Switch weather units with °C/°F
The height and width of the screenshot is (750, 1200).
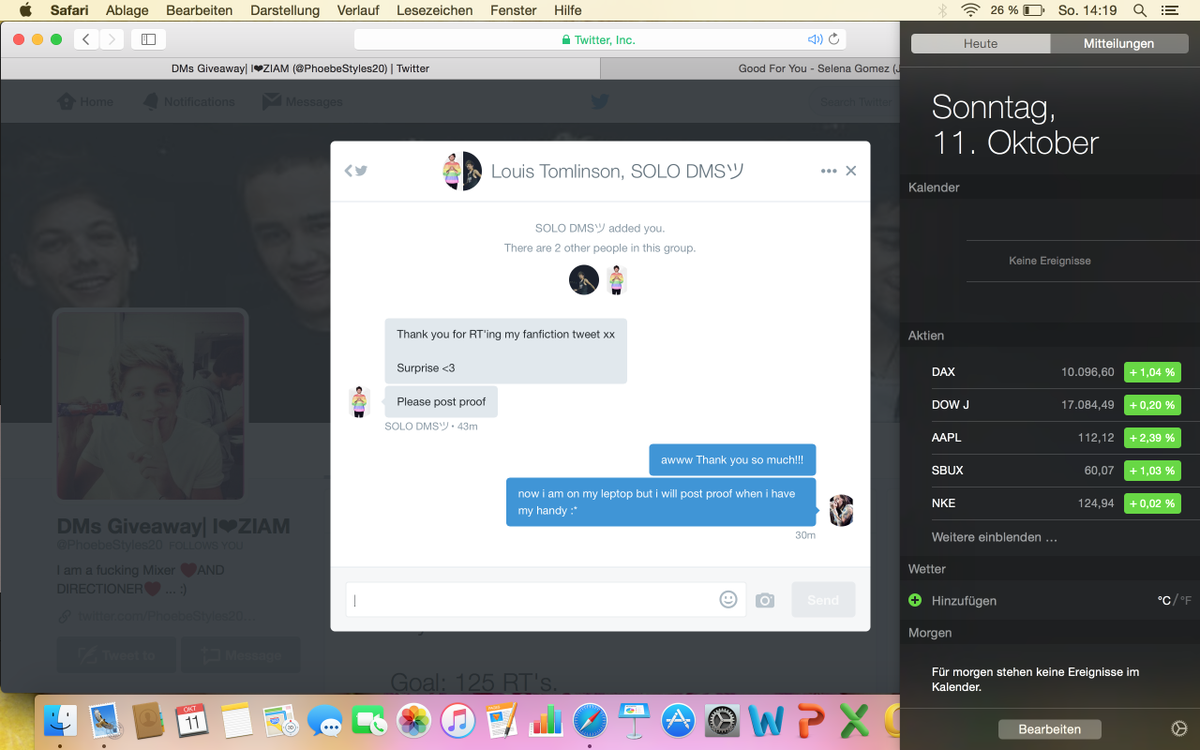tap(1174, 601)
